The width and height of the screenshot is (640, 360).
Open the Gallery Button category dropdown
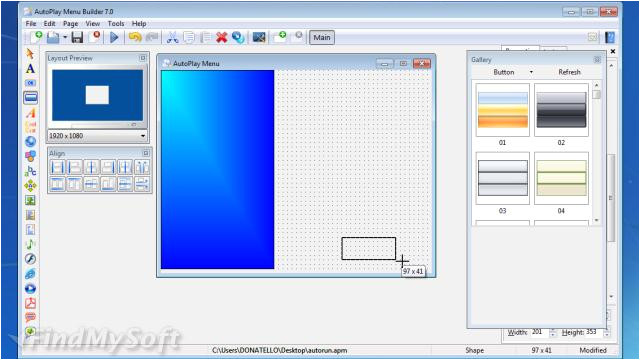pyautogui.click(x=531, y=72)
